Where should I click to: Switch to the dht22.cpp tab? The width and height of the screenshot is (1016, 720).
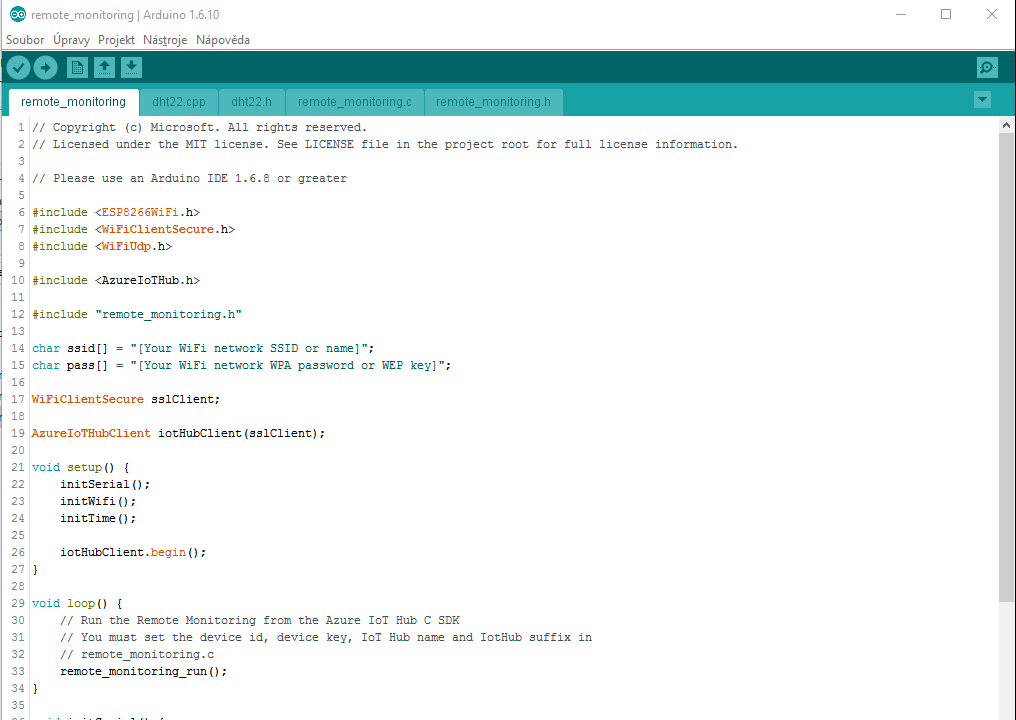tap(179, 102)
